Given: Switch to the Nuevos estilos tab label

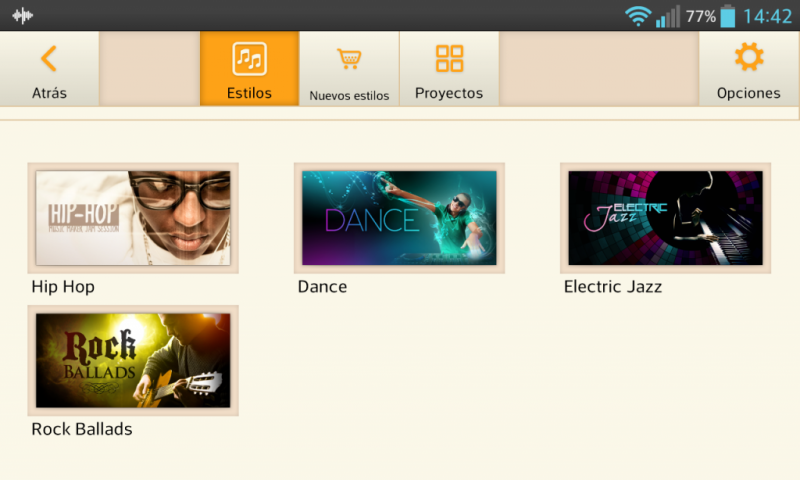Looking at the screenshot, I should point(349,96).
